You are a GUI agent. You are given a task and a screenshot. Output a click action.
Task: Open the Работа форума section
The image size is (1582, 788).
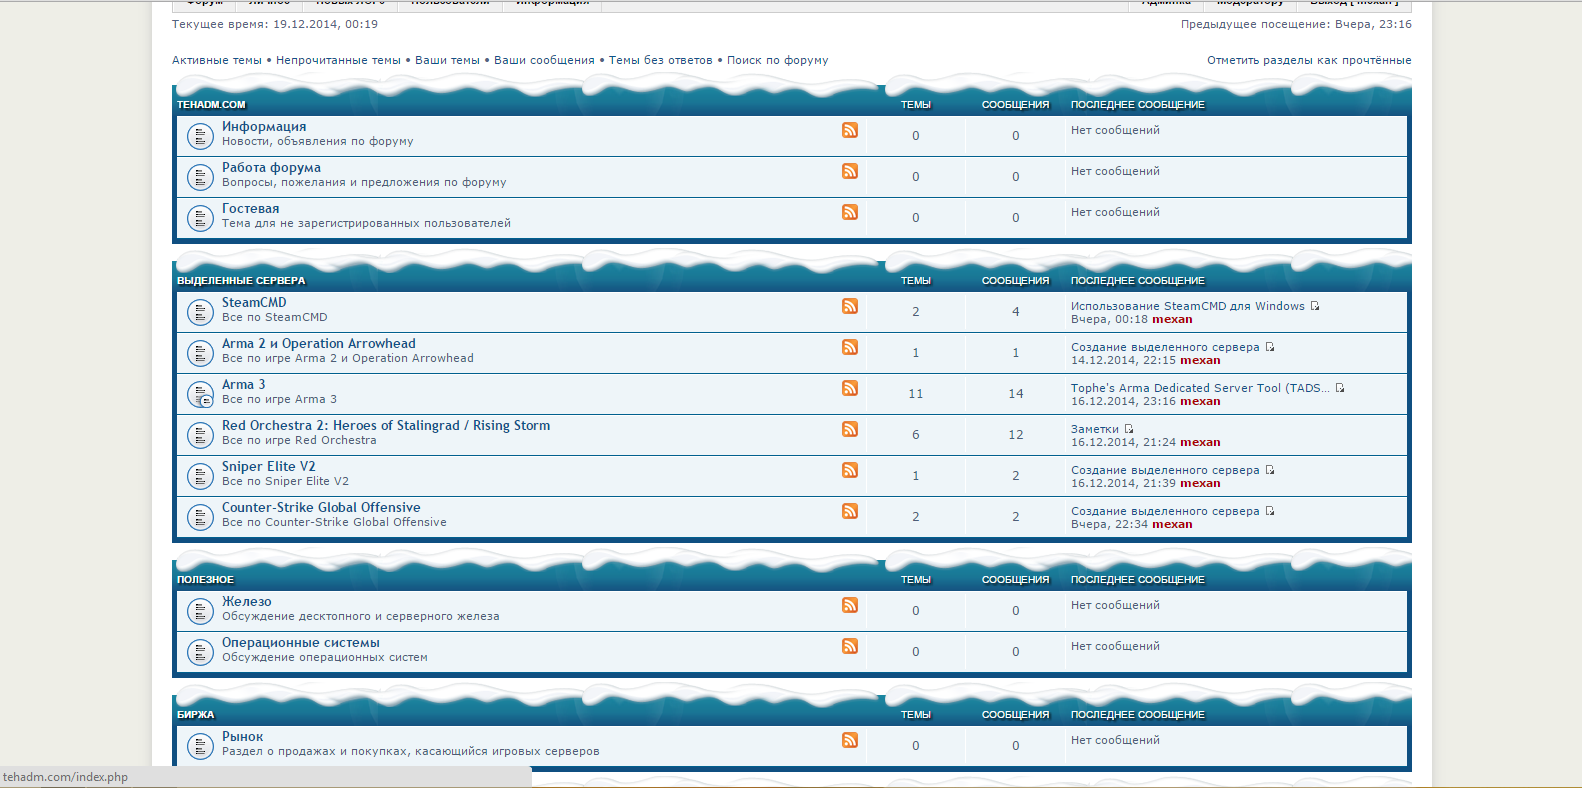tap(271, 167)
